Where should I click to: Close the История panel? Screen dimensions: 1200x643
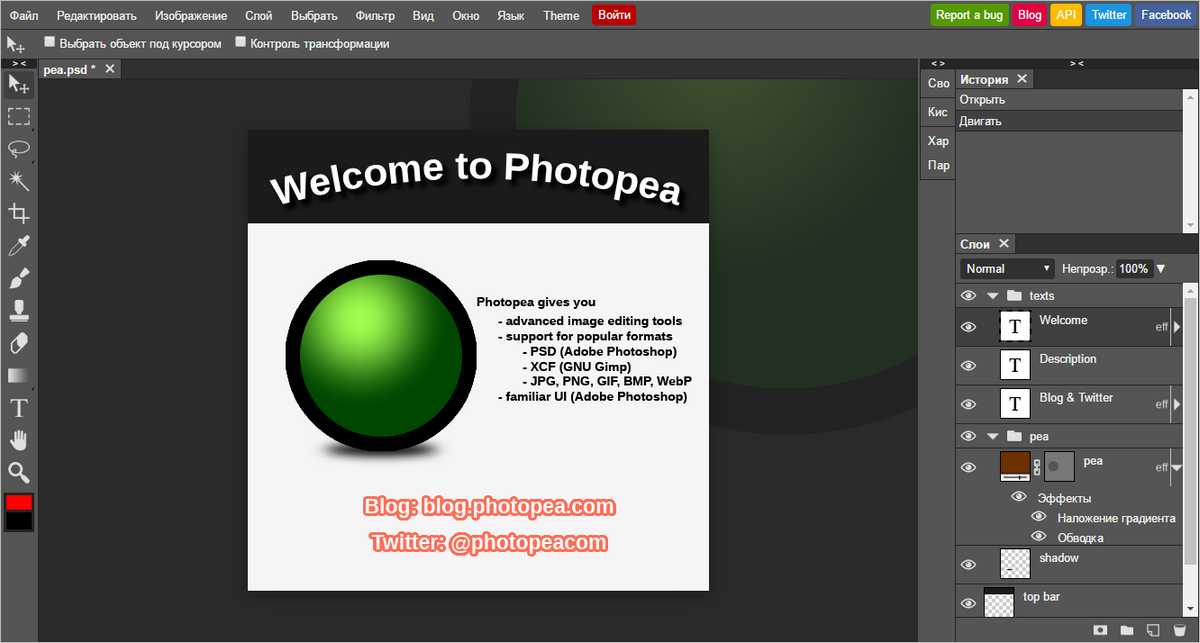pyautogui.click(x=1022, y=79)
